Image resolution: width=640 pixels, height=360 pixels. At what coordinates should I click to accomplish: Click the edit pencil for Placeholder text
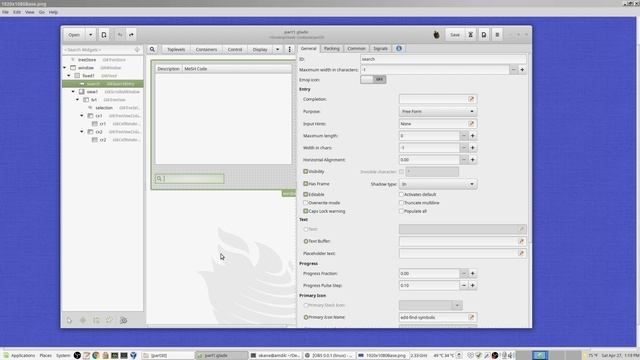click(x=521, y=253)
